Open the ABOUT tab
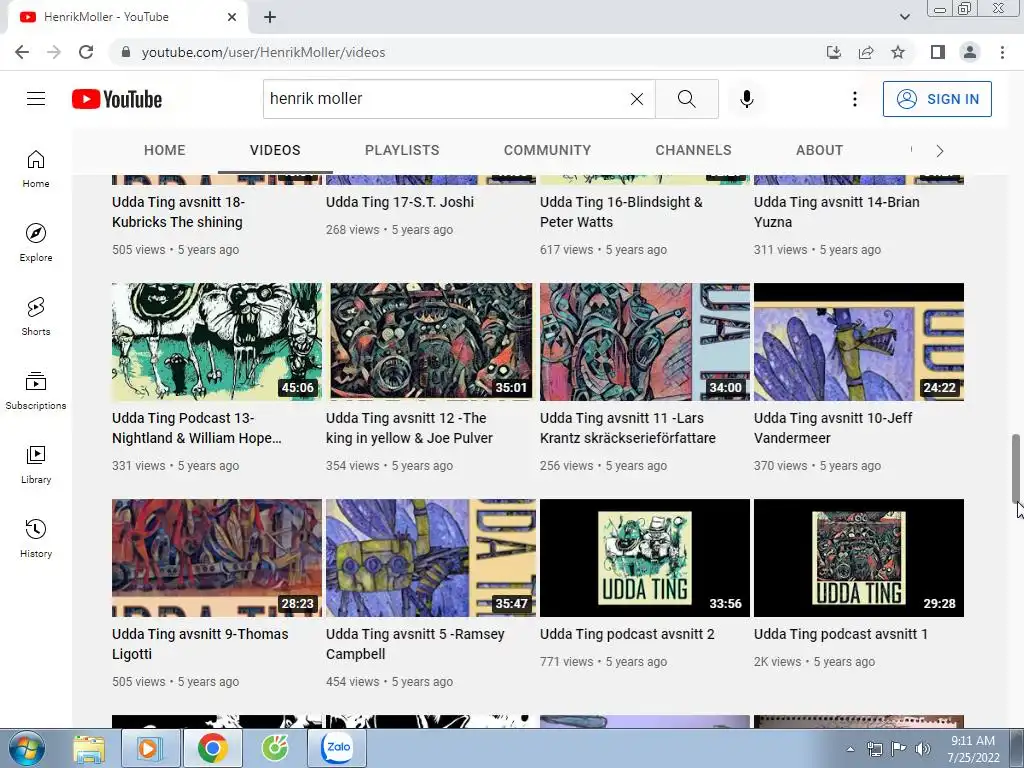 click(x=820, y=150)
